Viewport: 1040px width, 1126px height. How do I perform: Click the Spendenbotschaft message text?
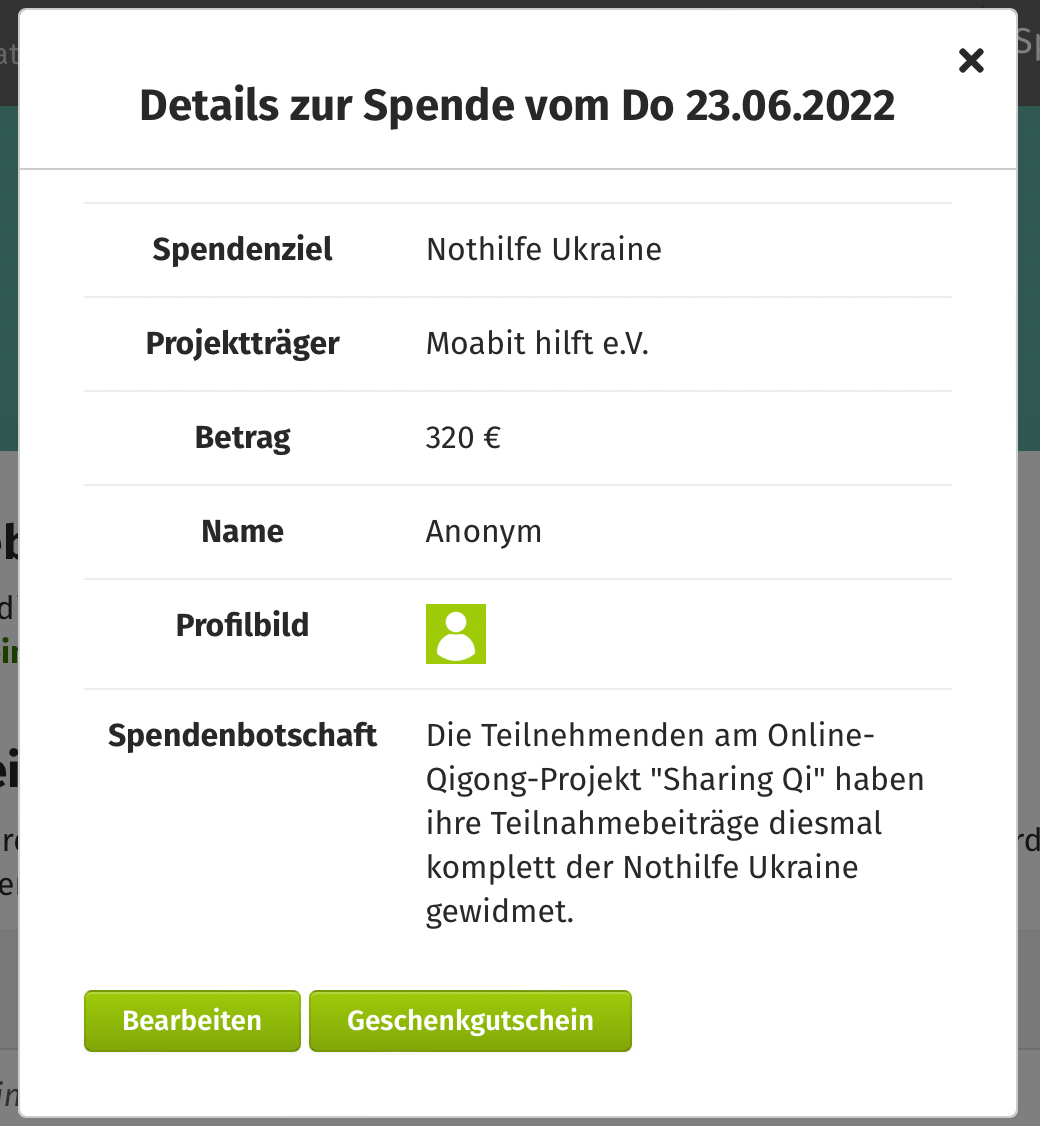[675, 823]
